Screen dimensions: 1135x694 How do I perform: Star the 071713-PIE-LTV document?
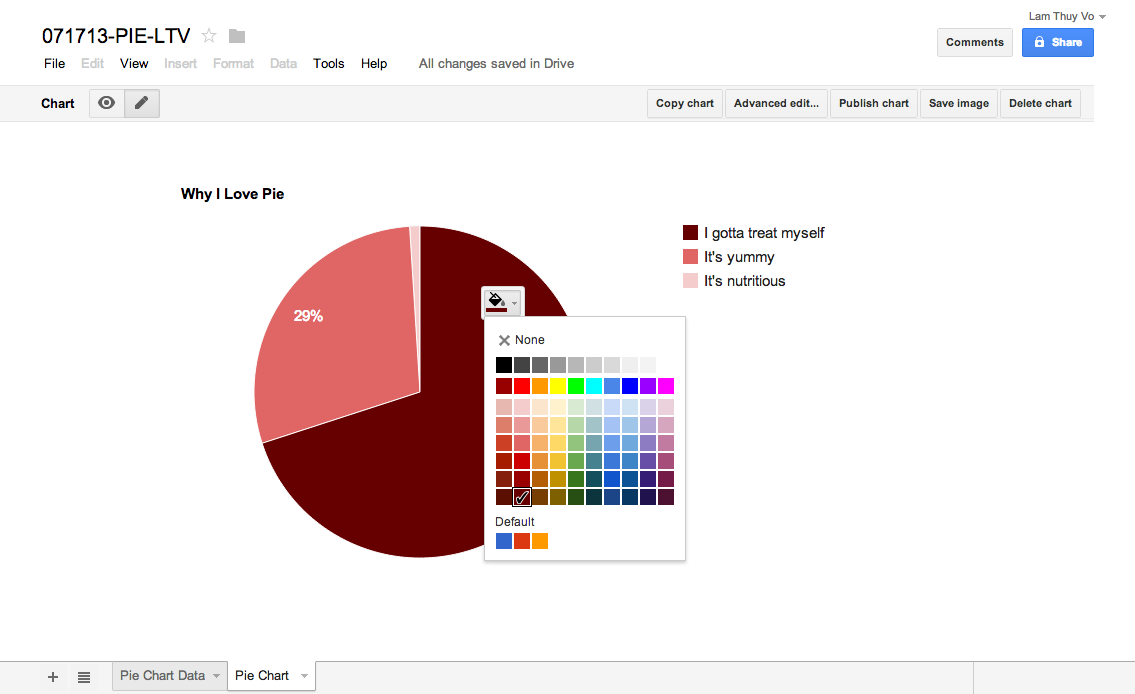[x=208, y=35]
